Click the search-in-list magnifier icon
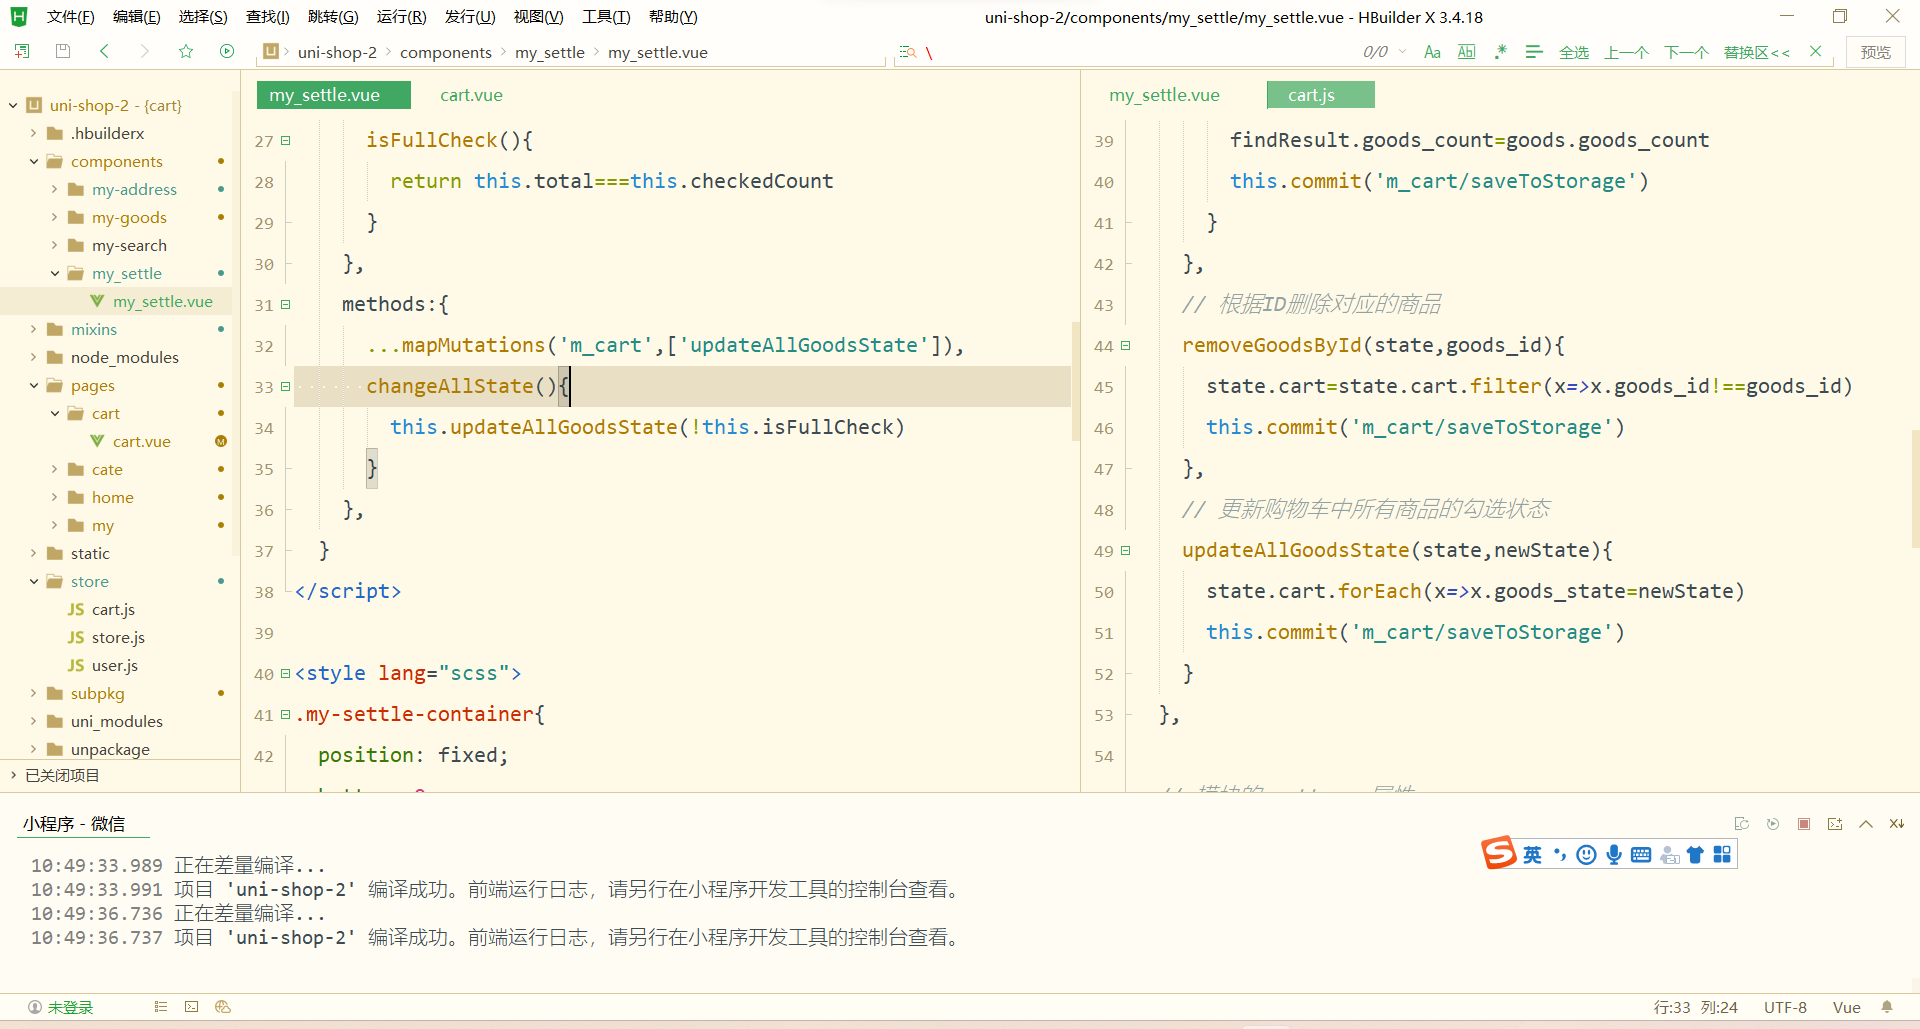Screen dimensions: 1920x1029 907,52
